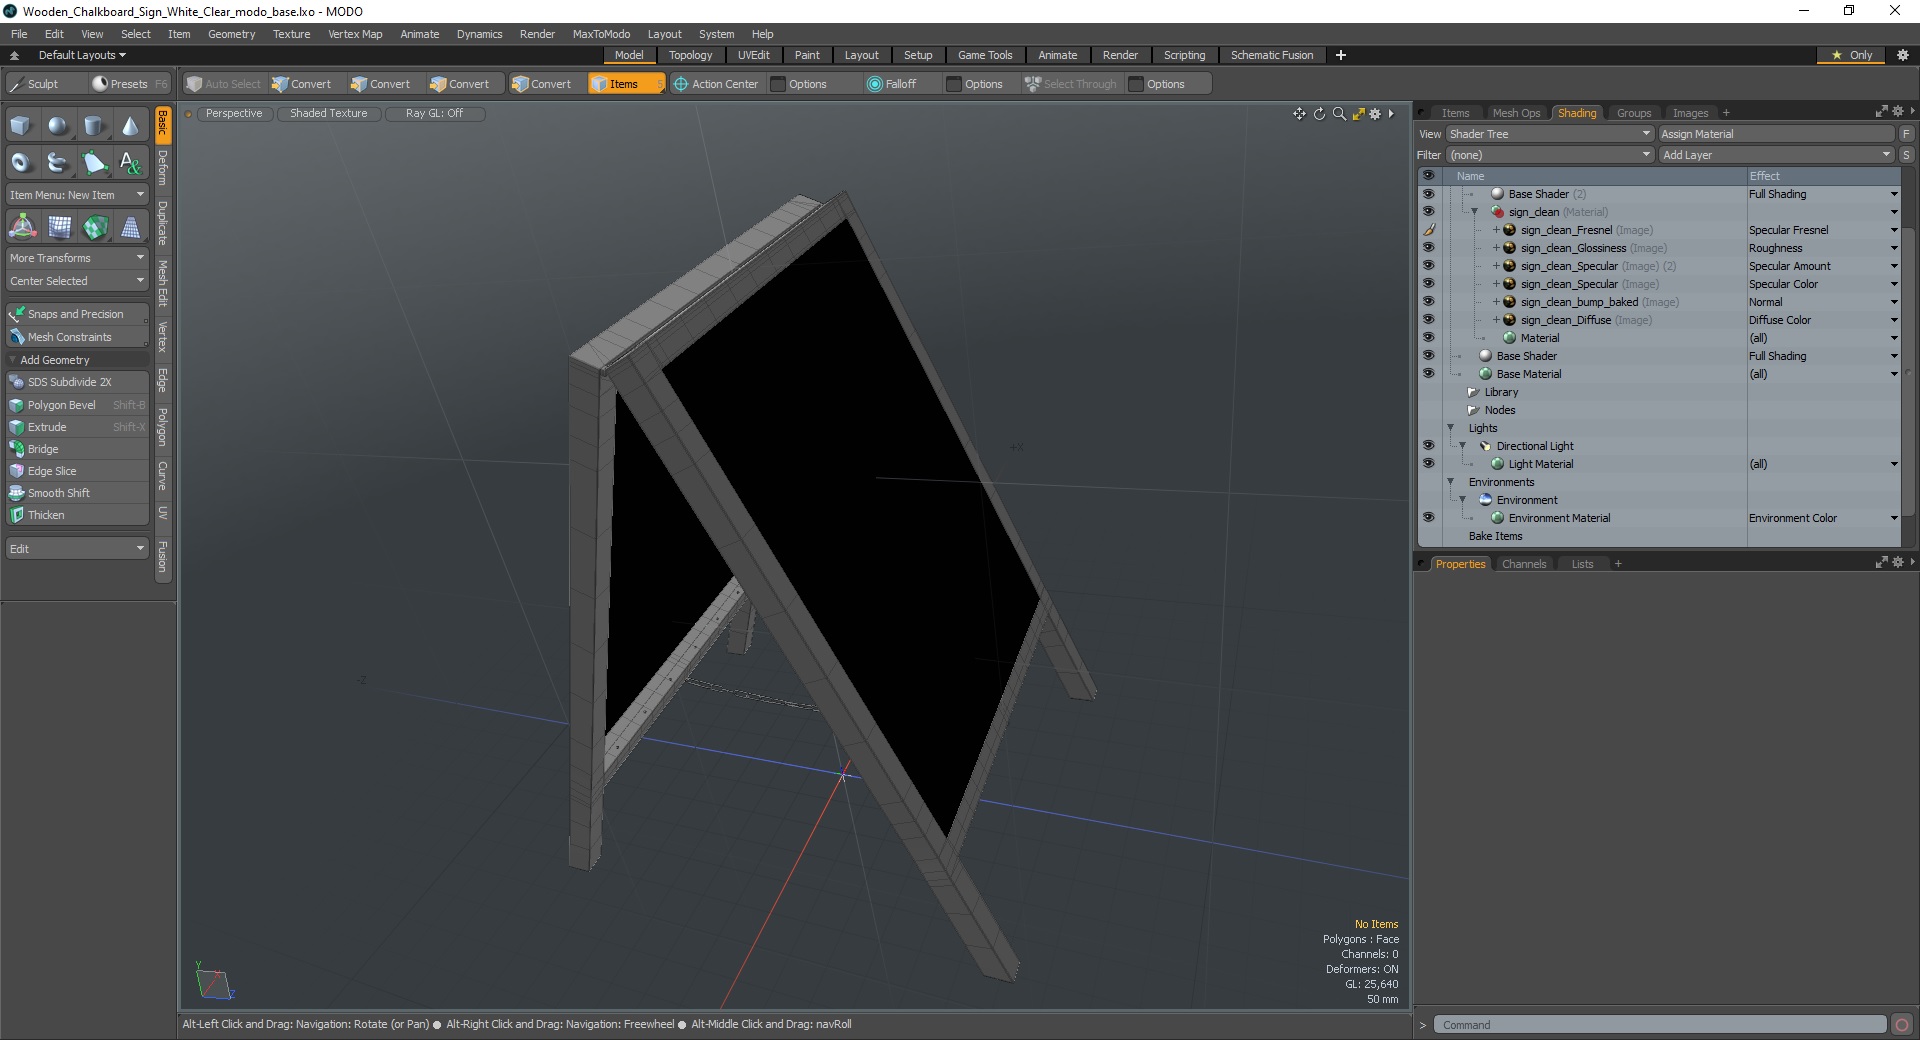Activate the Bridge tool
The height and width of the screenshot is (1040, 1920).
78,449
